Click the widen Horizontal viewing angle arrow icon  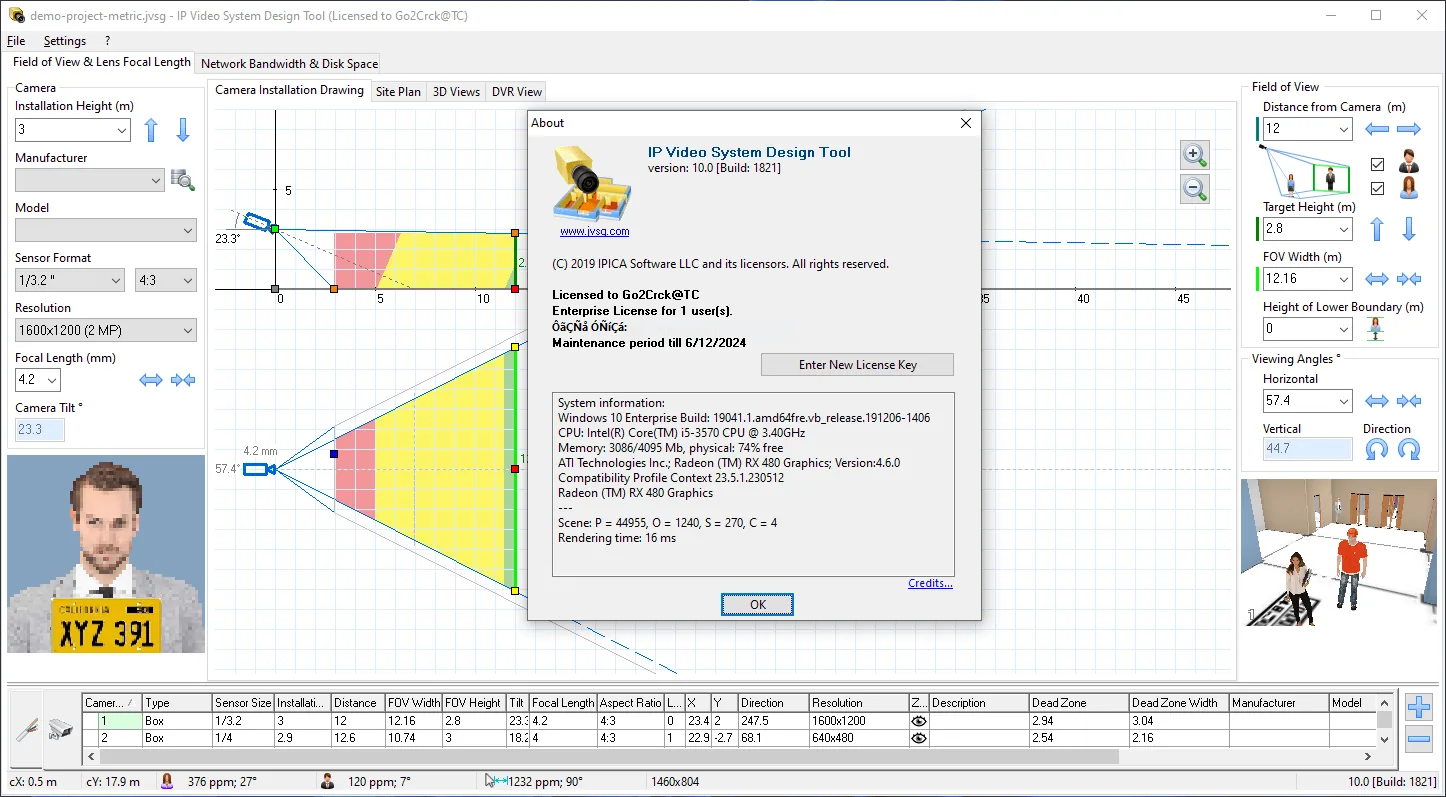coord(1377,401)
